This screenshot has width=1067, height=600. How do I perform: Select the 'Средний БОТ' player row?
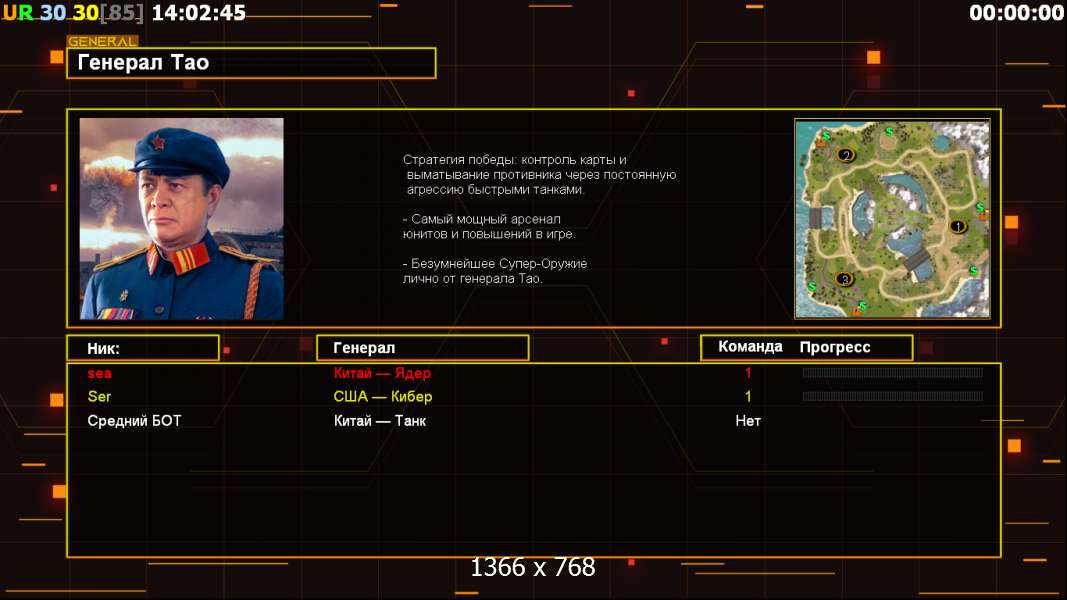[x=534, y=420]
